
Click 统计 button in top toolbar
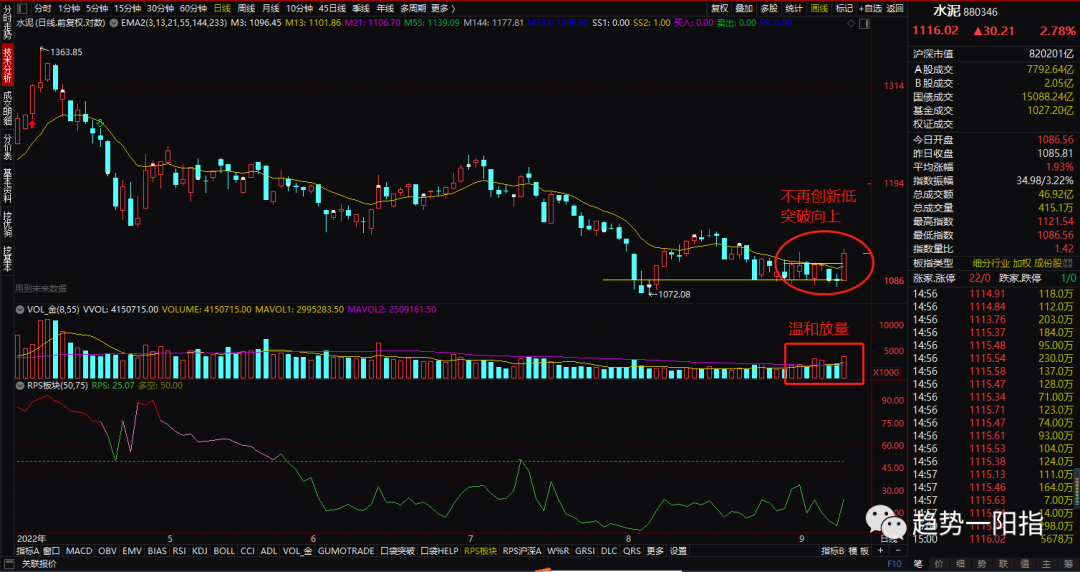(x=793, y=8)
